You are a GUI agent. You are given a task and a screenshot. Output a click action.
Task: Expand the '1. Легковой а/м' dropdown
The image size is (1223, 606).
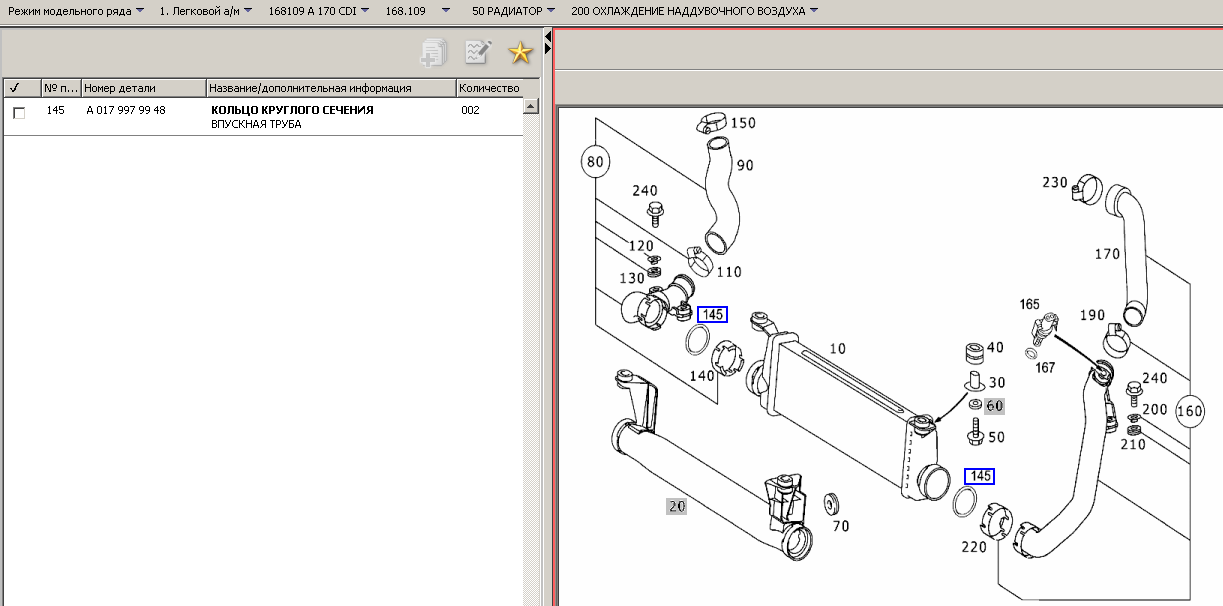pyautogui.click(x=206, y=11)
